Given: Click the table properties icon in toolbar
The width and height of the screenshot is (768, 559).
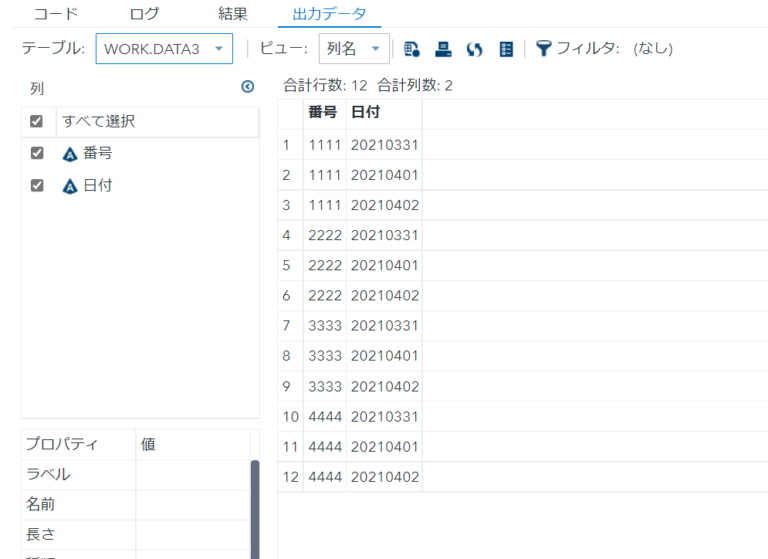Looking at the screenshot, I should coord(412,48).
